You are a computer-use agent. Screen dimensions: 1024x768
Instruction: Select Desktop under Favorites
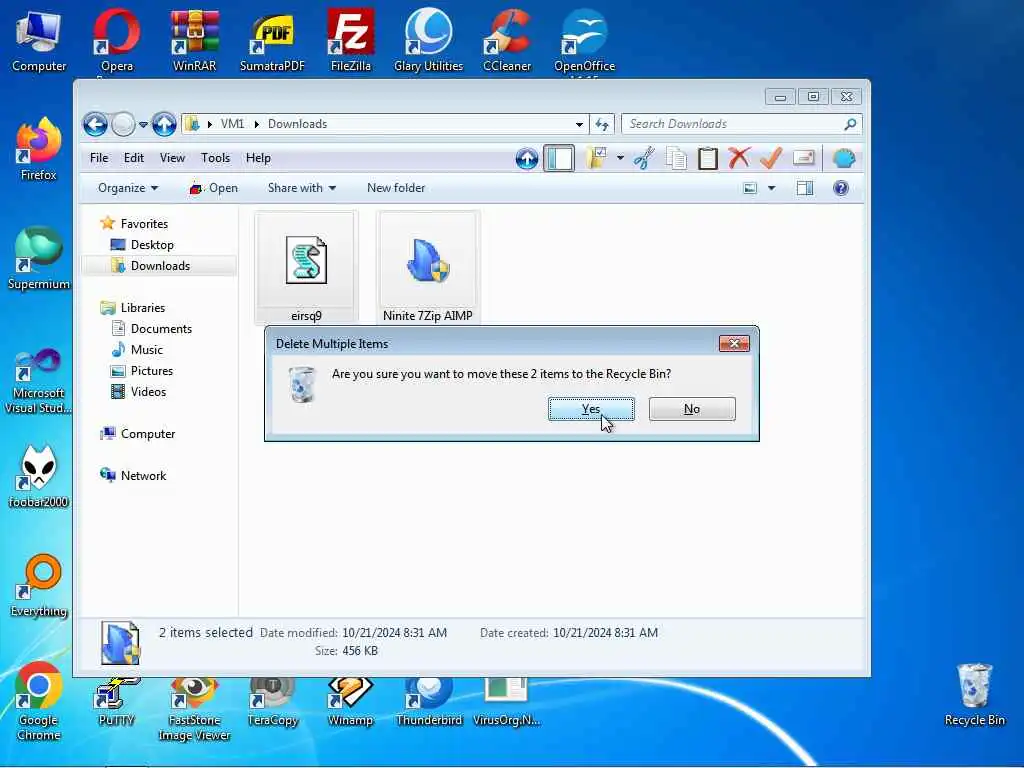point(152,245)
